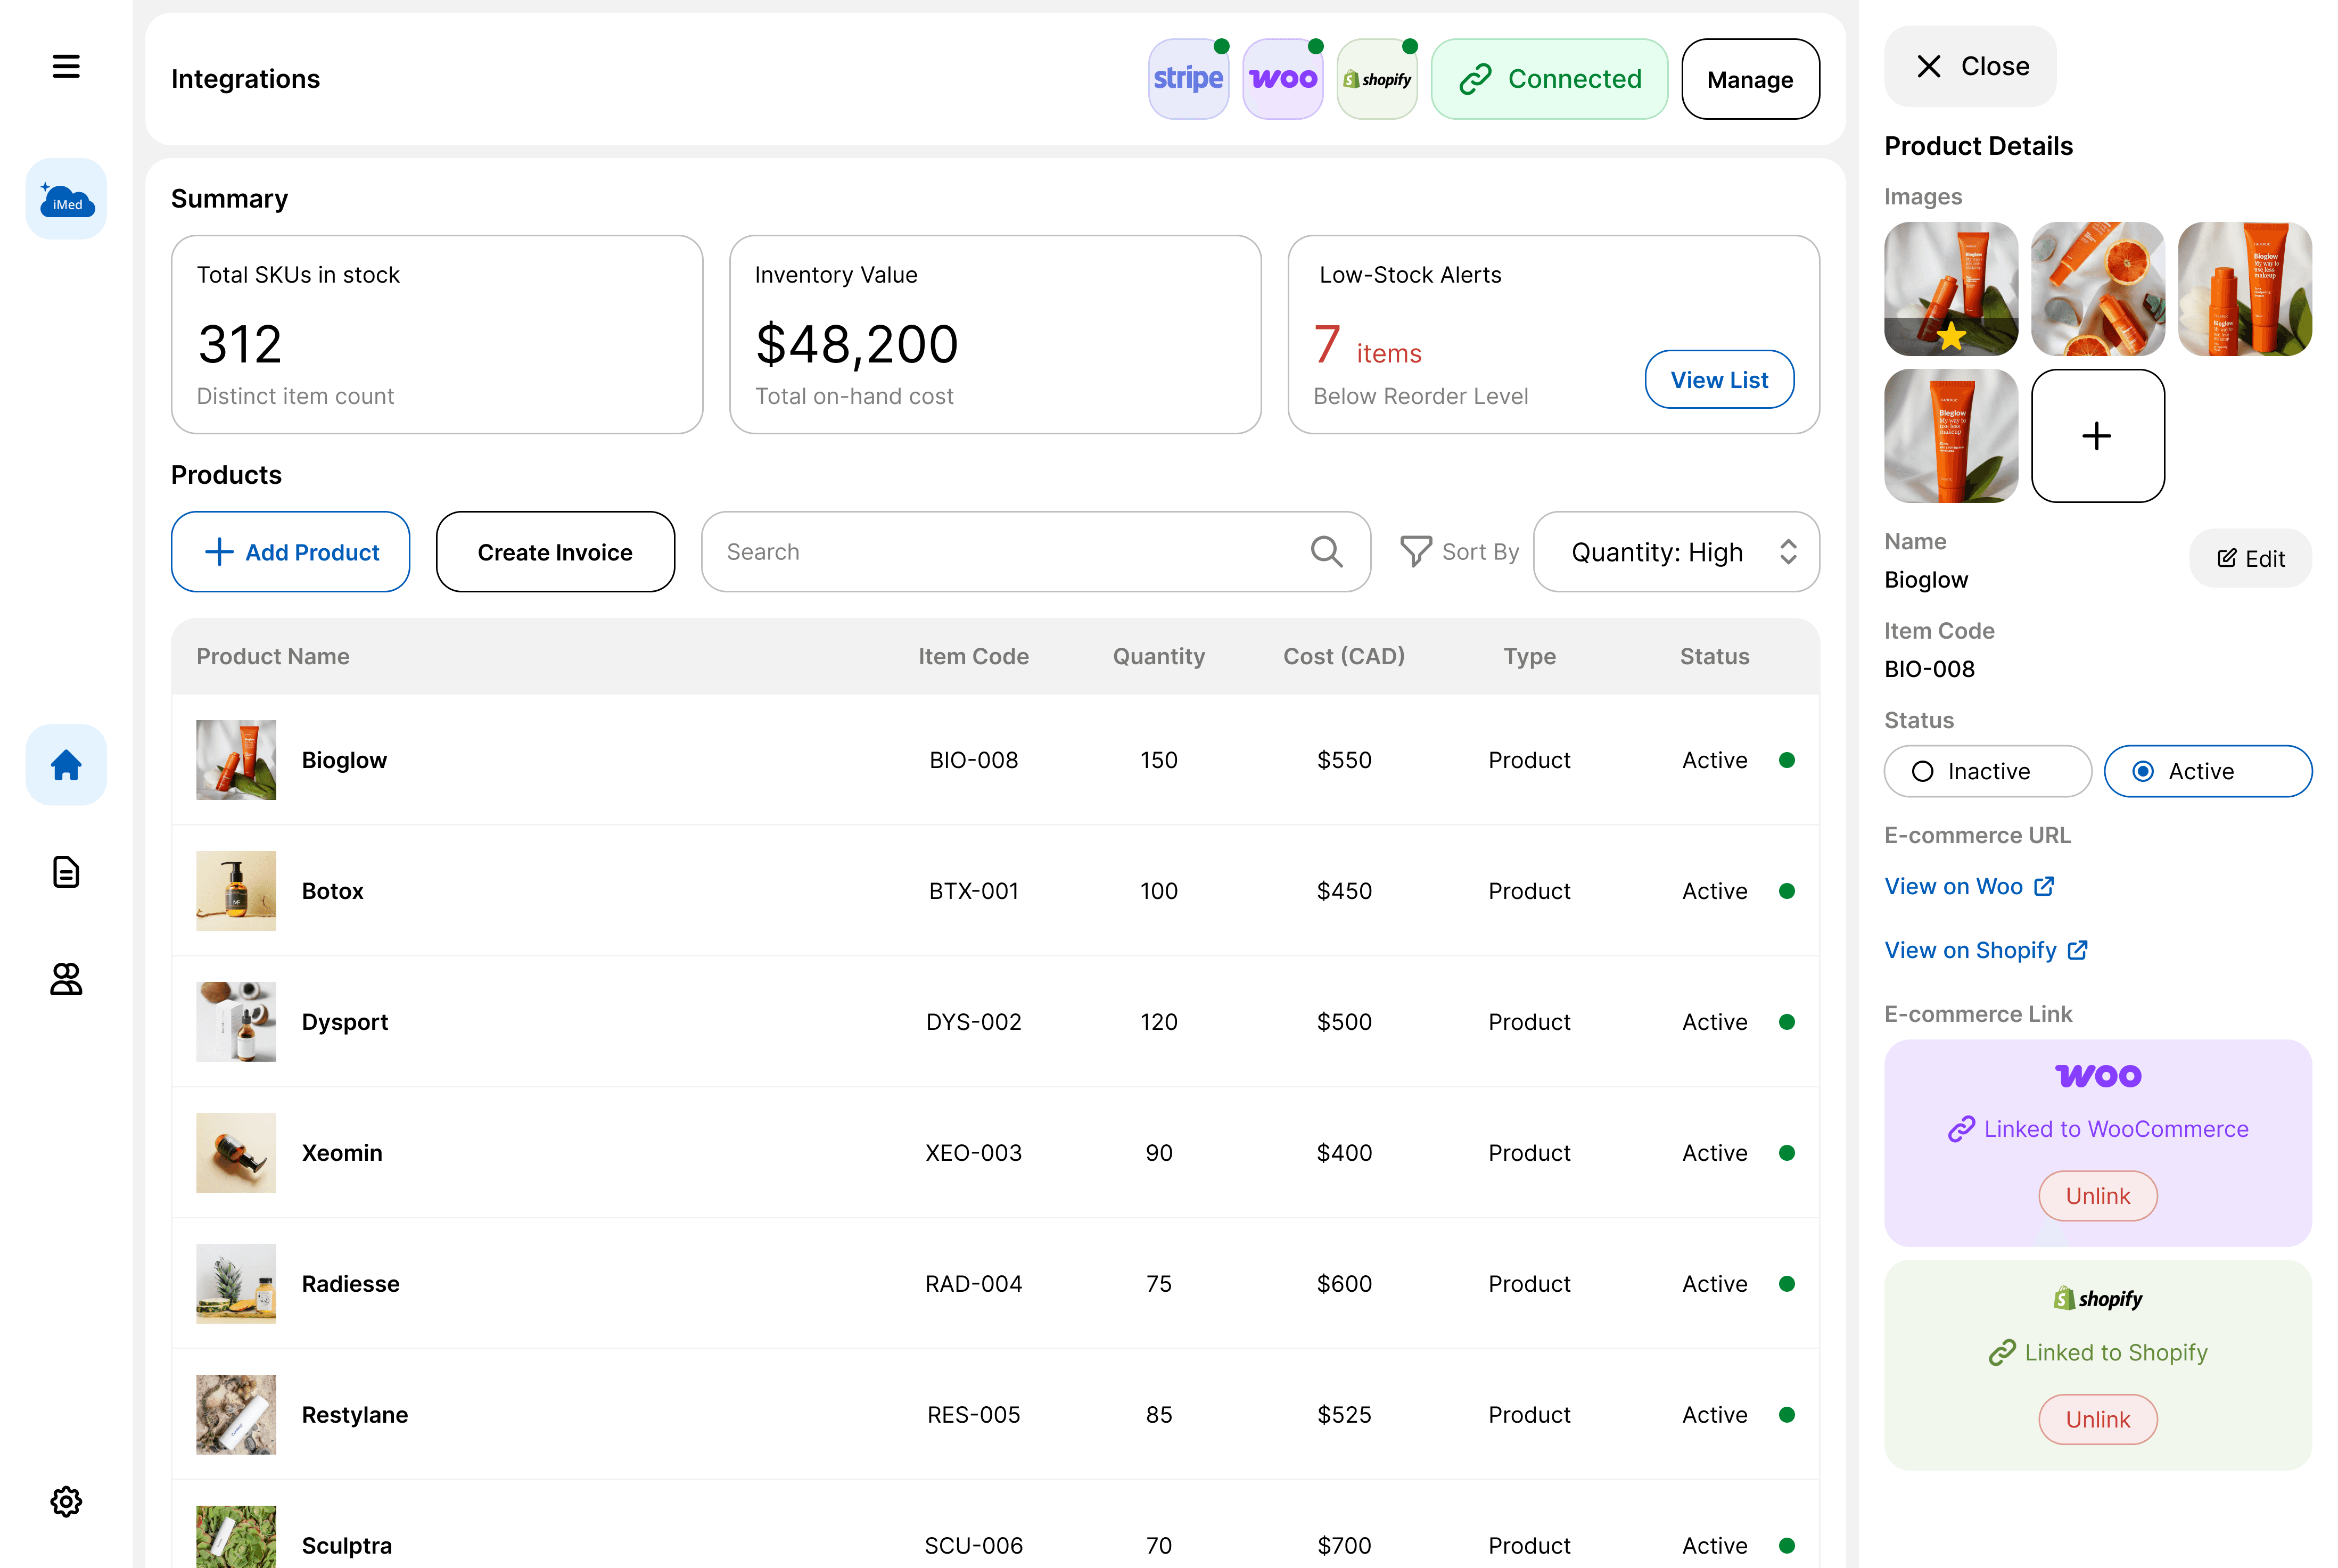This screenshot has width=2338, height=1568.
Task: Open the Quantity: High sort dropdown
Action: [1676, 552]
